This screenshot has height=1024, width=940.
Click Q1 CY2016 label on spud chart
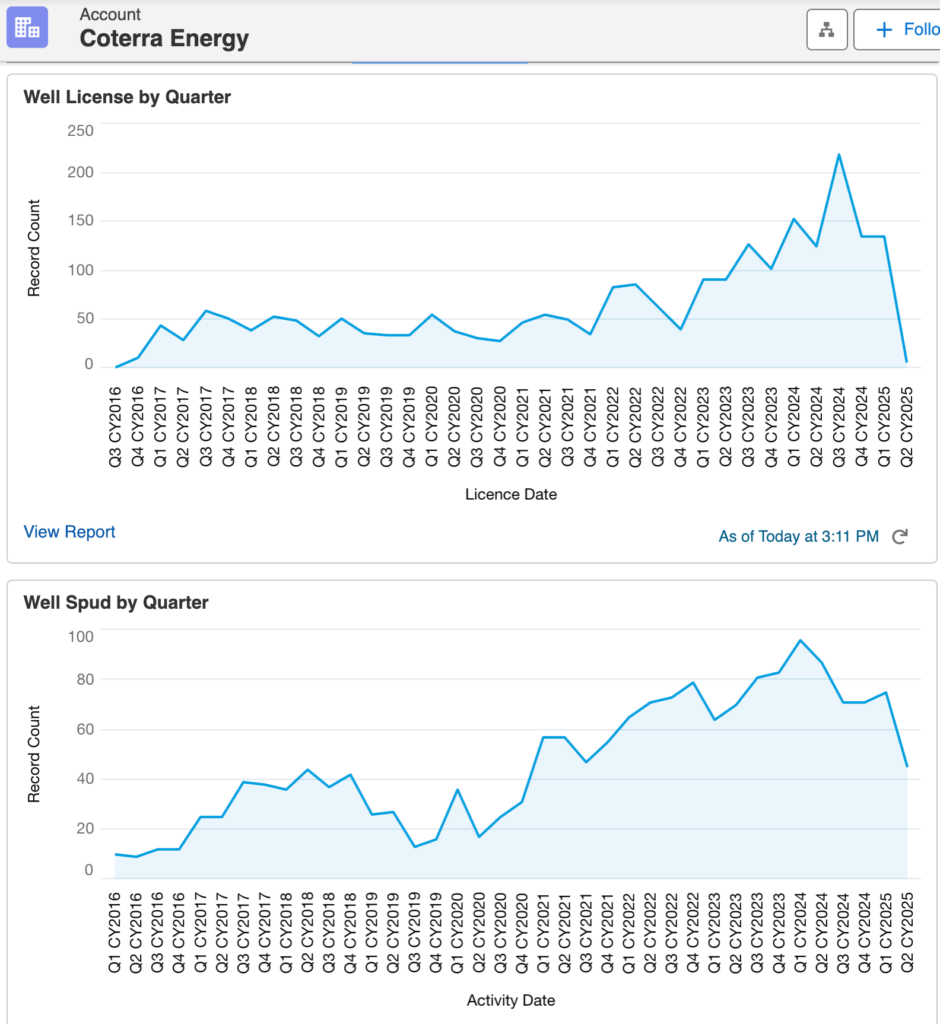point(115,933)
